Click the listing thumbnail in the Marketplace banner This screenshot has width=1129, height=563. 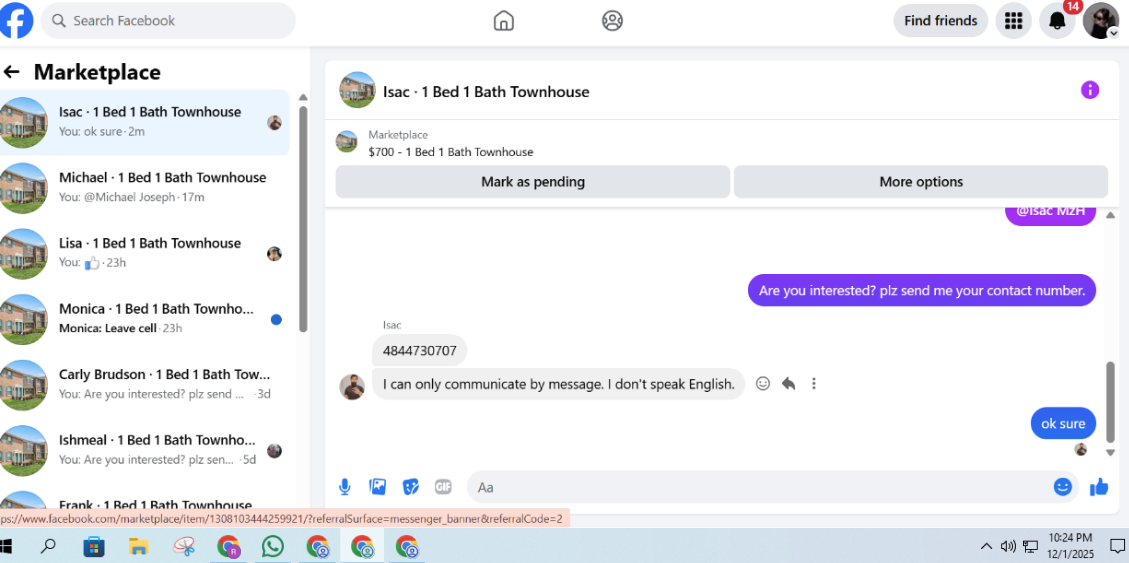pos(346,141)
